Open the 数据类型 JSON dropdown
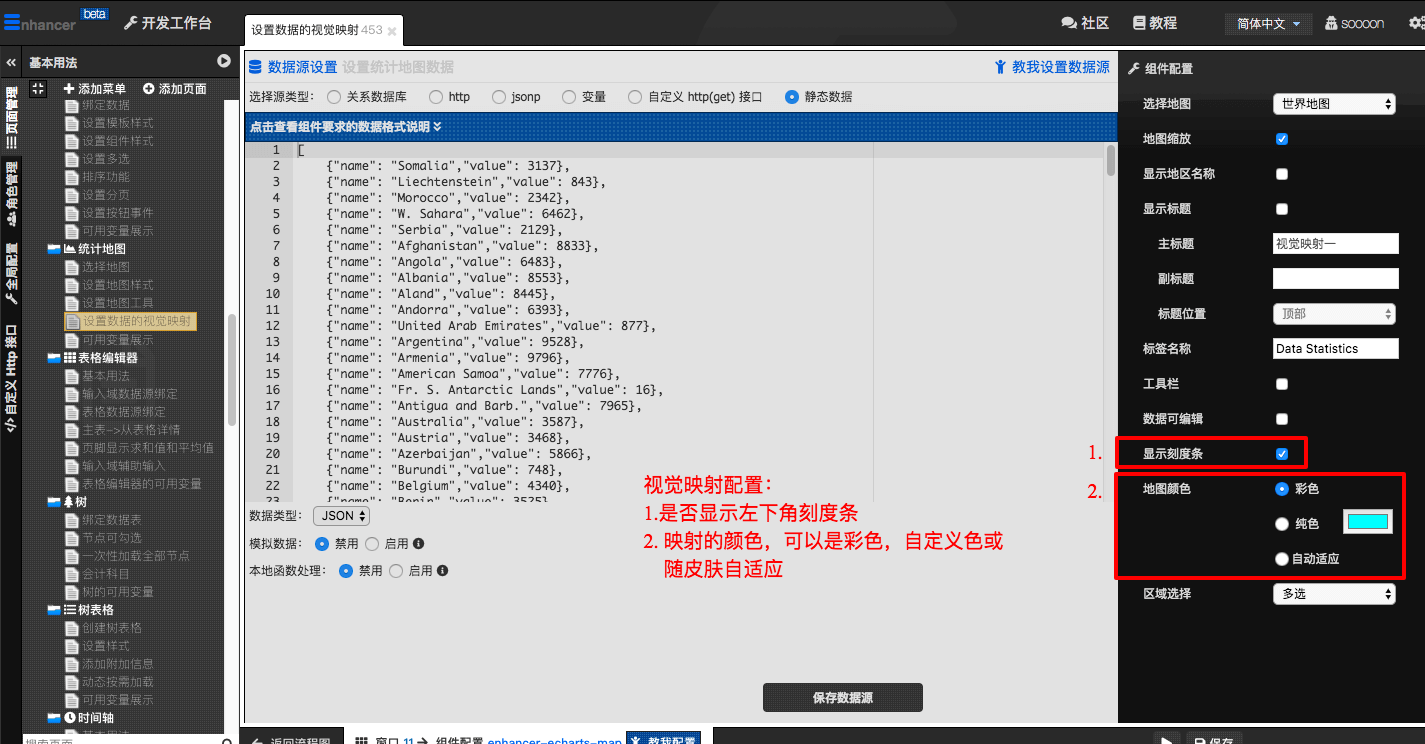1425x744 pixels. [341, 516]
